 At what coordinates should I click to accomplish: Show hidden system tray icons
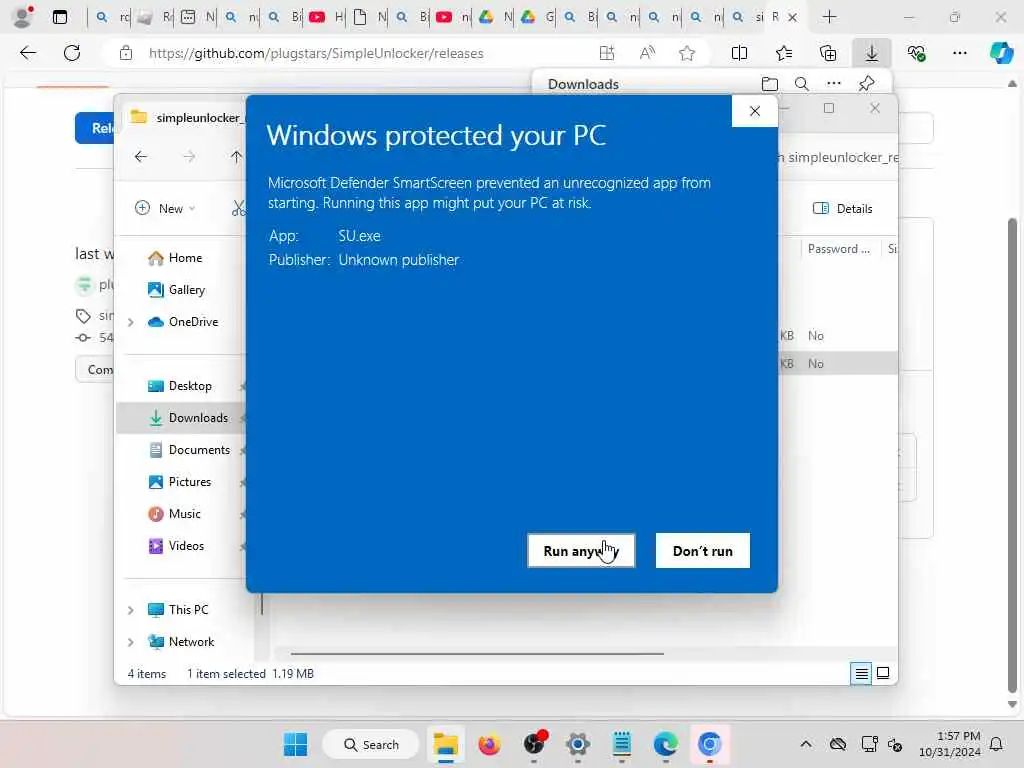[806, 744]
